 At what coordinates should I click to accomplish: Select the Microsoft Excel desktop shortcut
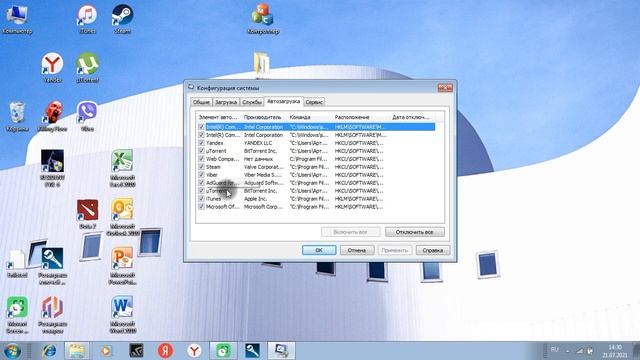pyautogui.click(x=122, y=169)
